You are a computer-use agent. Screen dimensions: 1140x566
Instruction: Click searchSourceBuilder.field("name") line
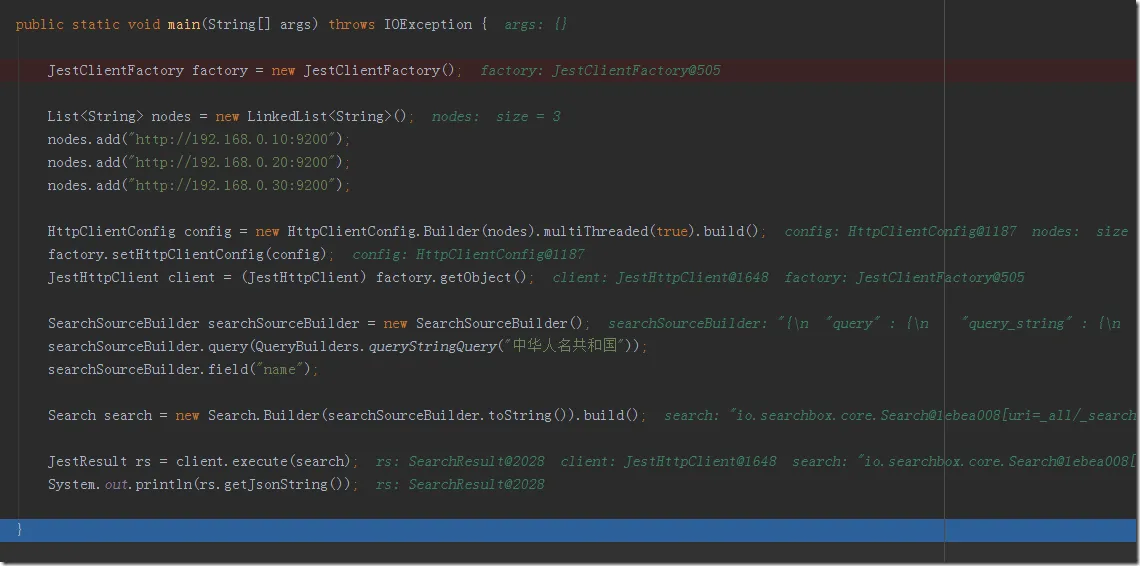tap(183, 370)
